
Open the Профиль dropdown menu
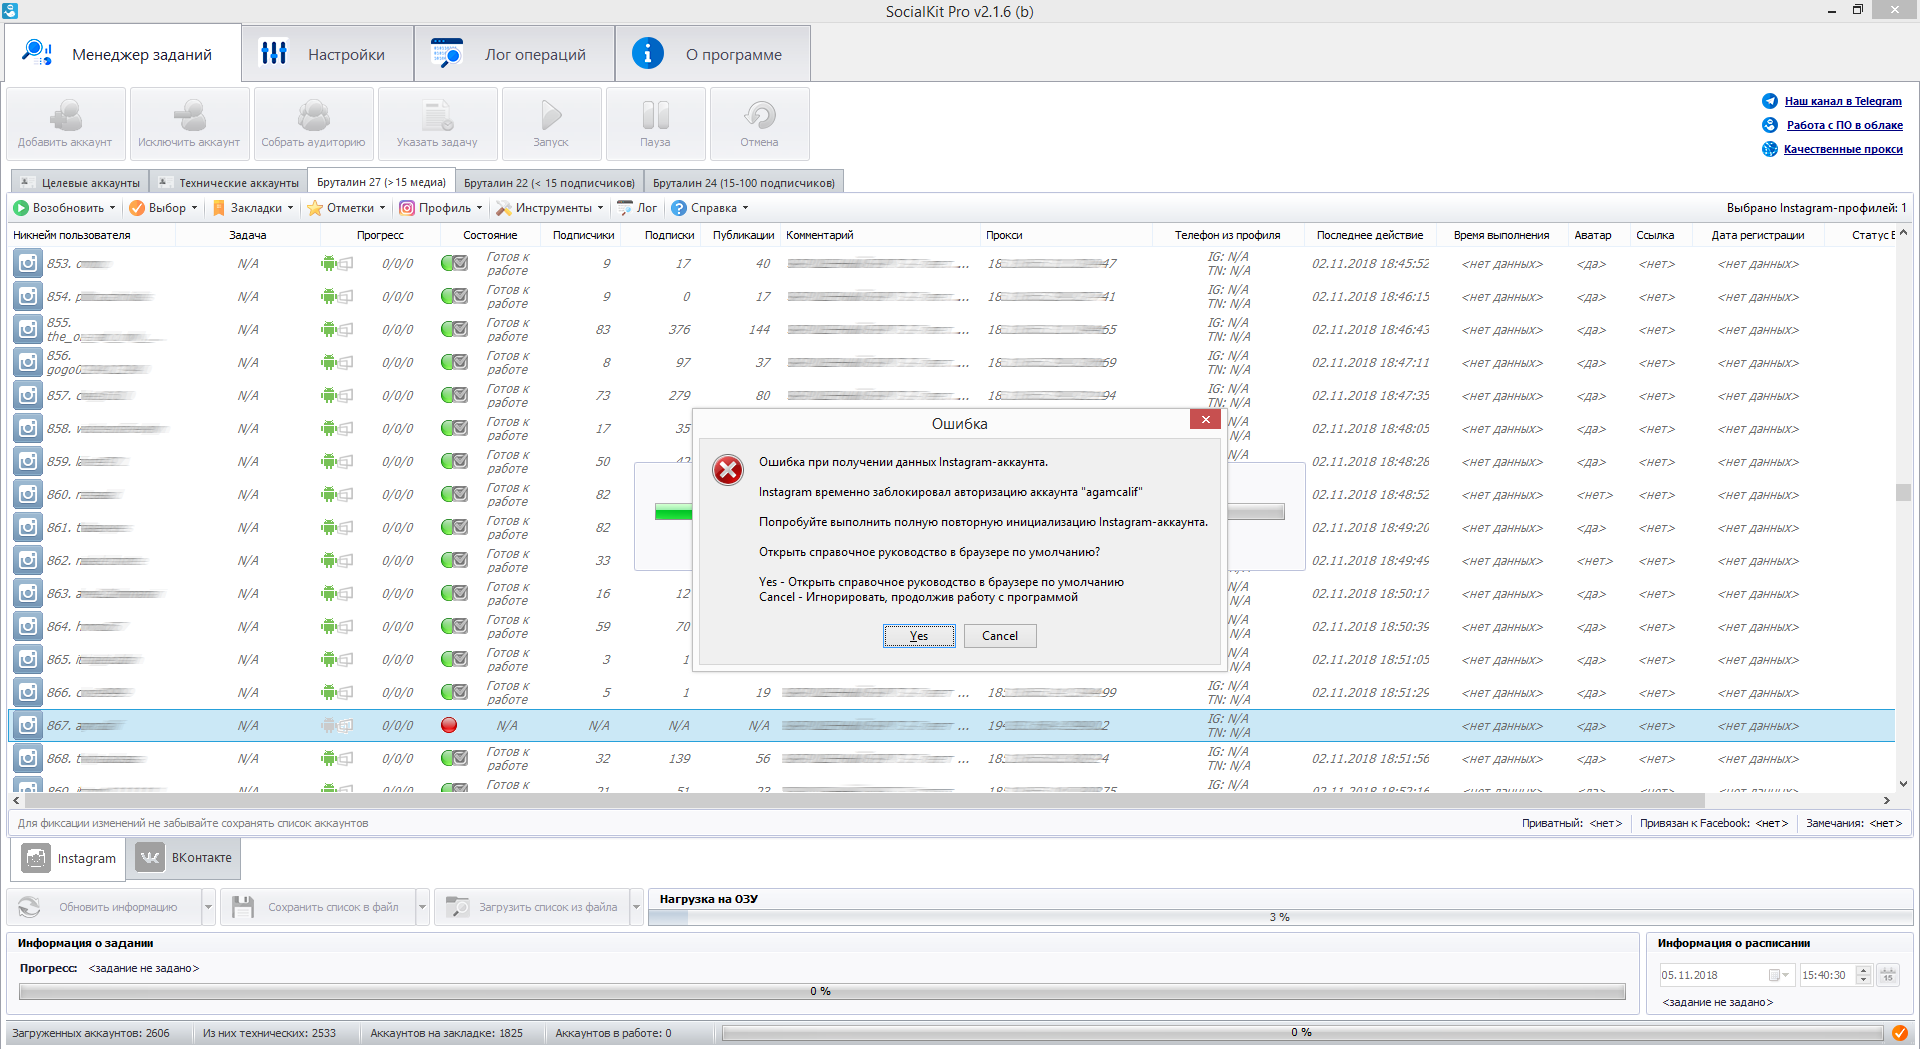click(x=441, y=208)
